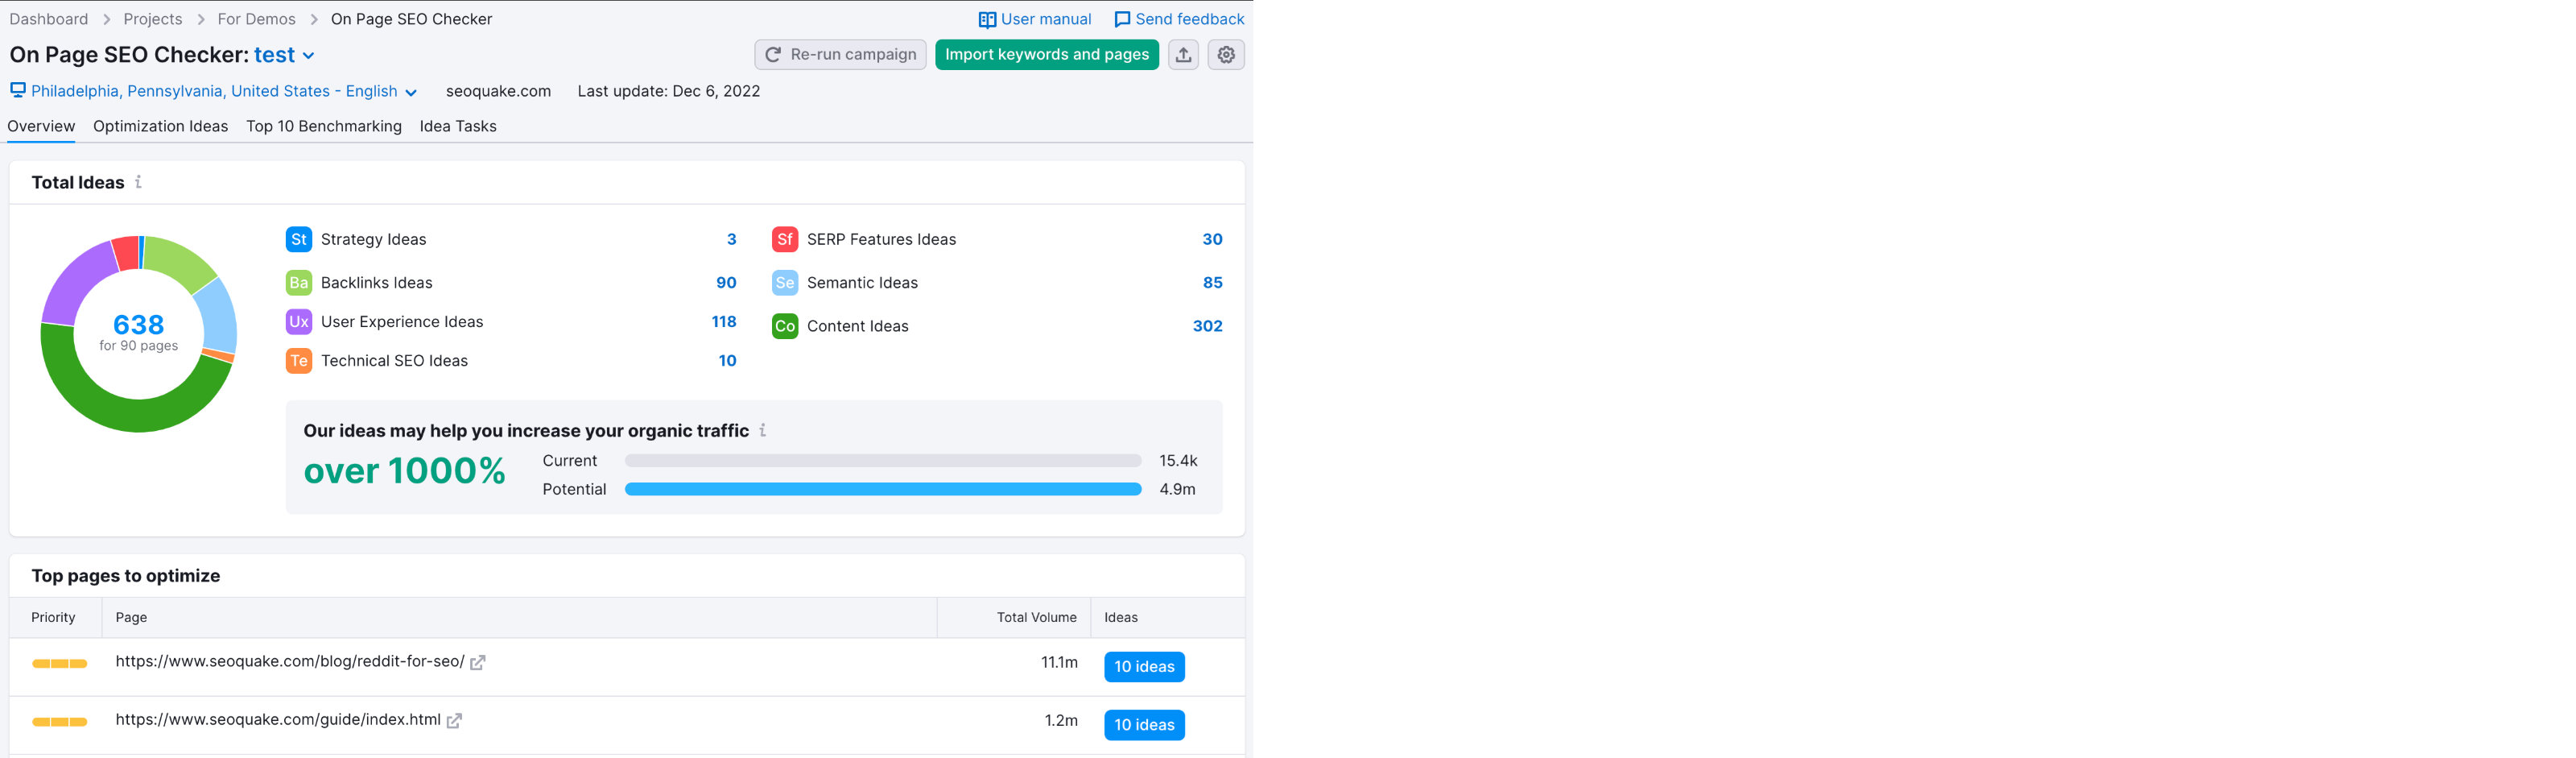Click the Semantic Ideas icon

click(785, 282)
